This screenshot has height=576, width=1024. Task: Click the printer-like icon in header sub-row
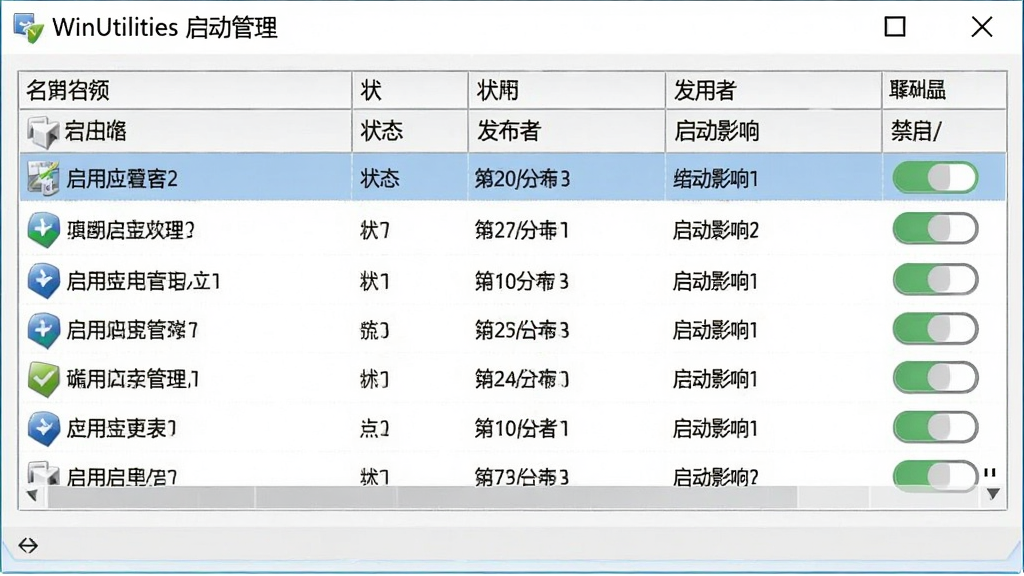coord(44,131)
